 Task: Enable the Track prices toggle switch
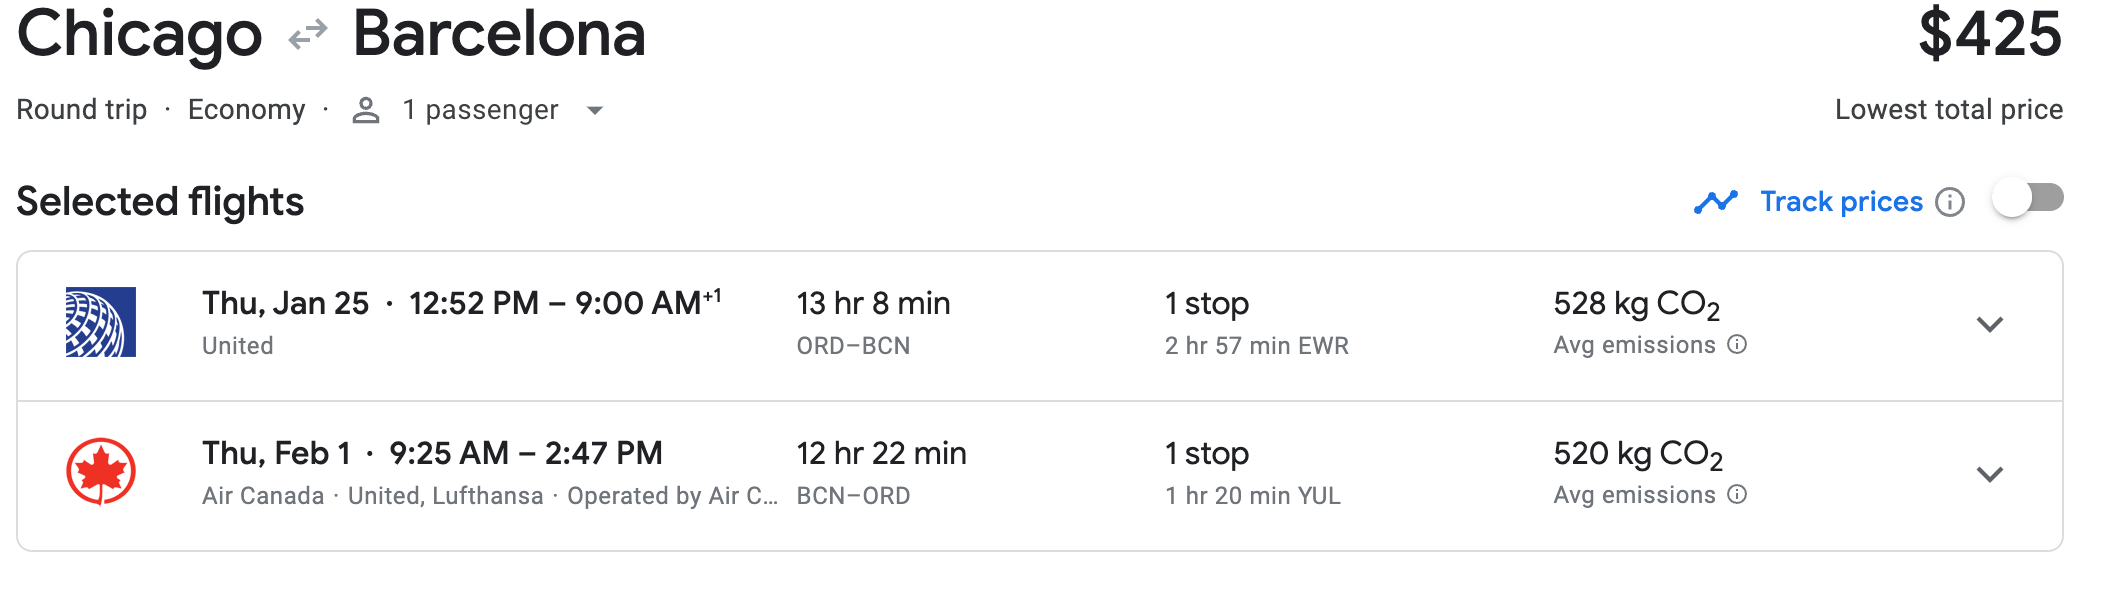click(2027, 198)
